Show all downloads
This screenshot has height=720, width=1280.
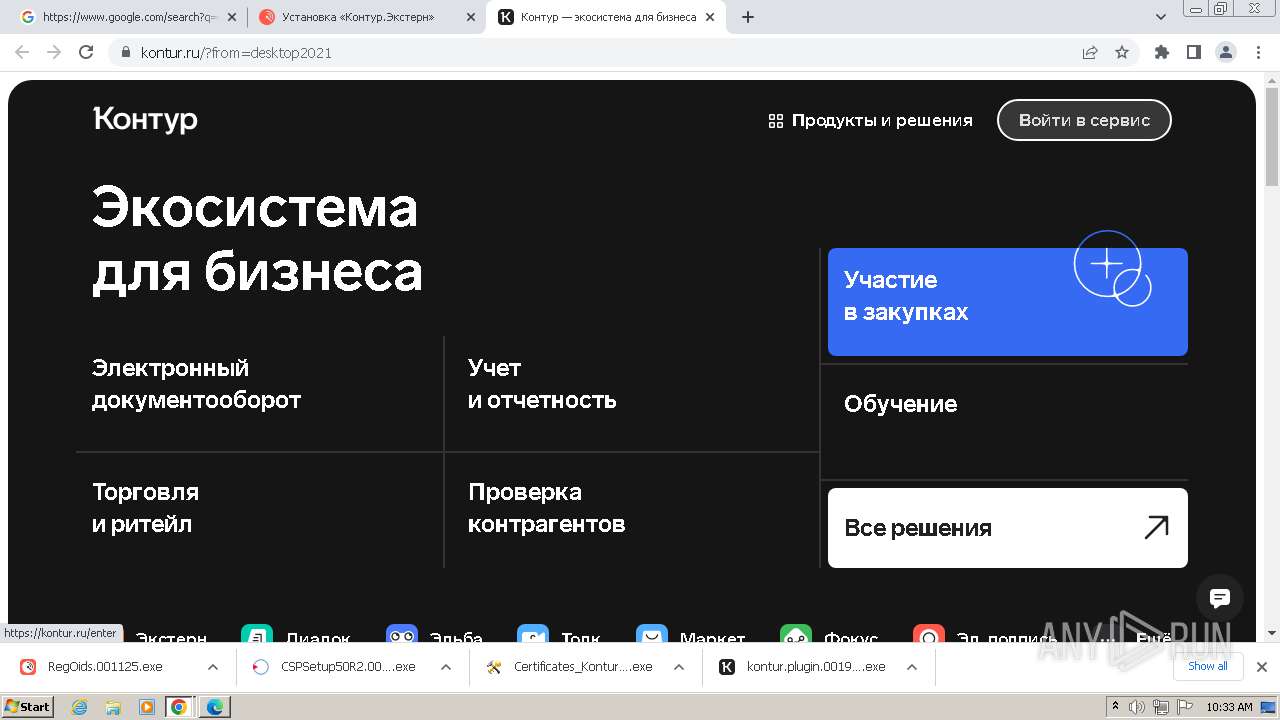point(1208,667)
